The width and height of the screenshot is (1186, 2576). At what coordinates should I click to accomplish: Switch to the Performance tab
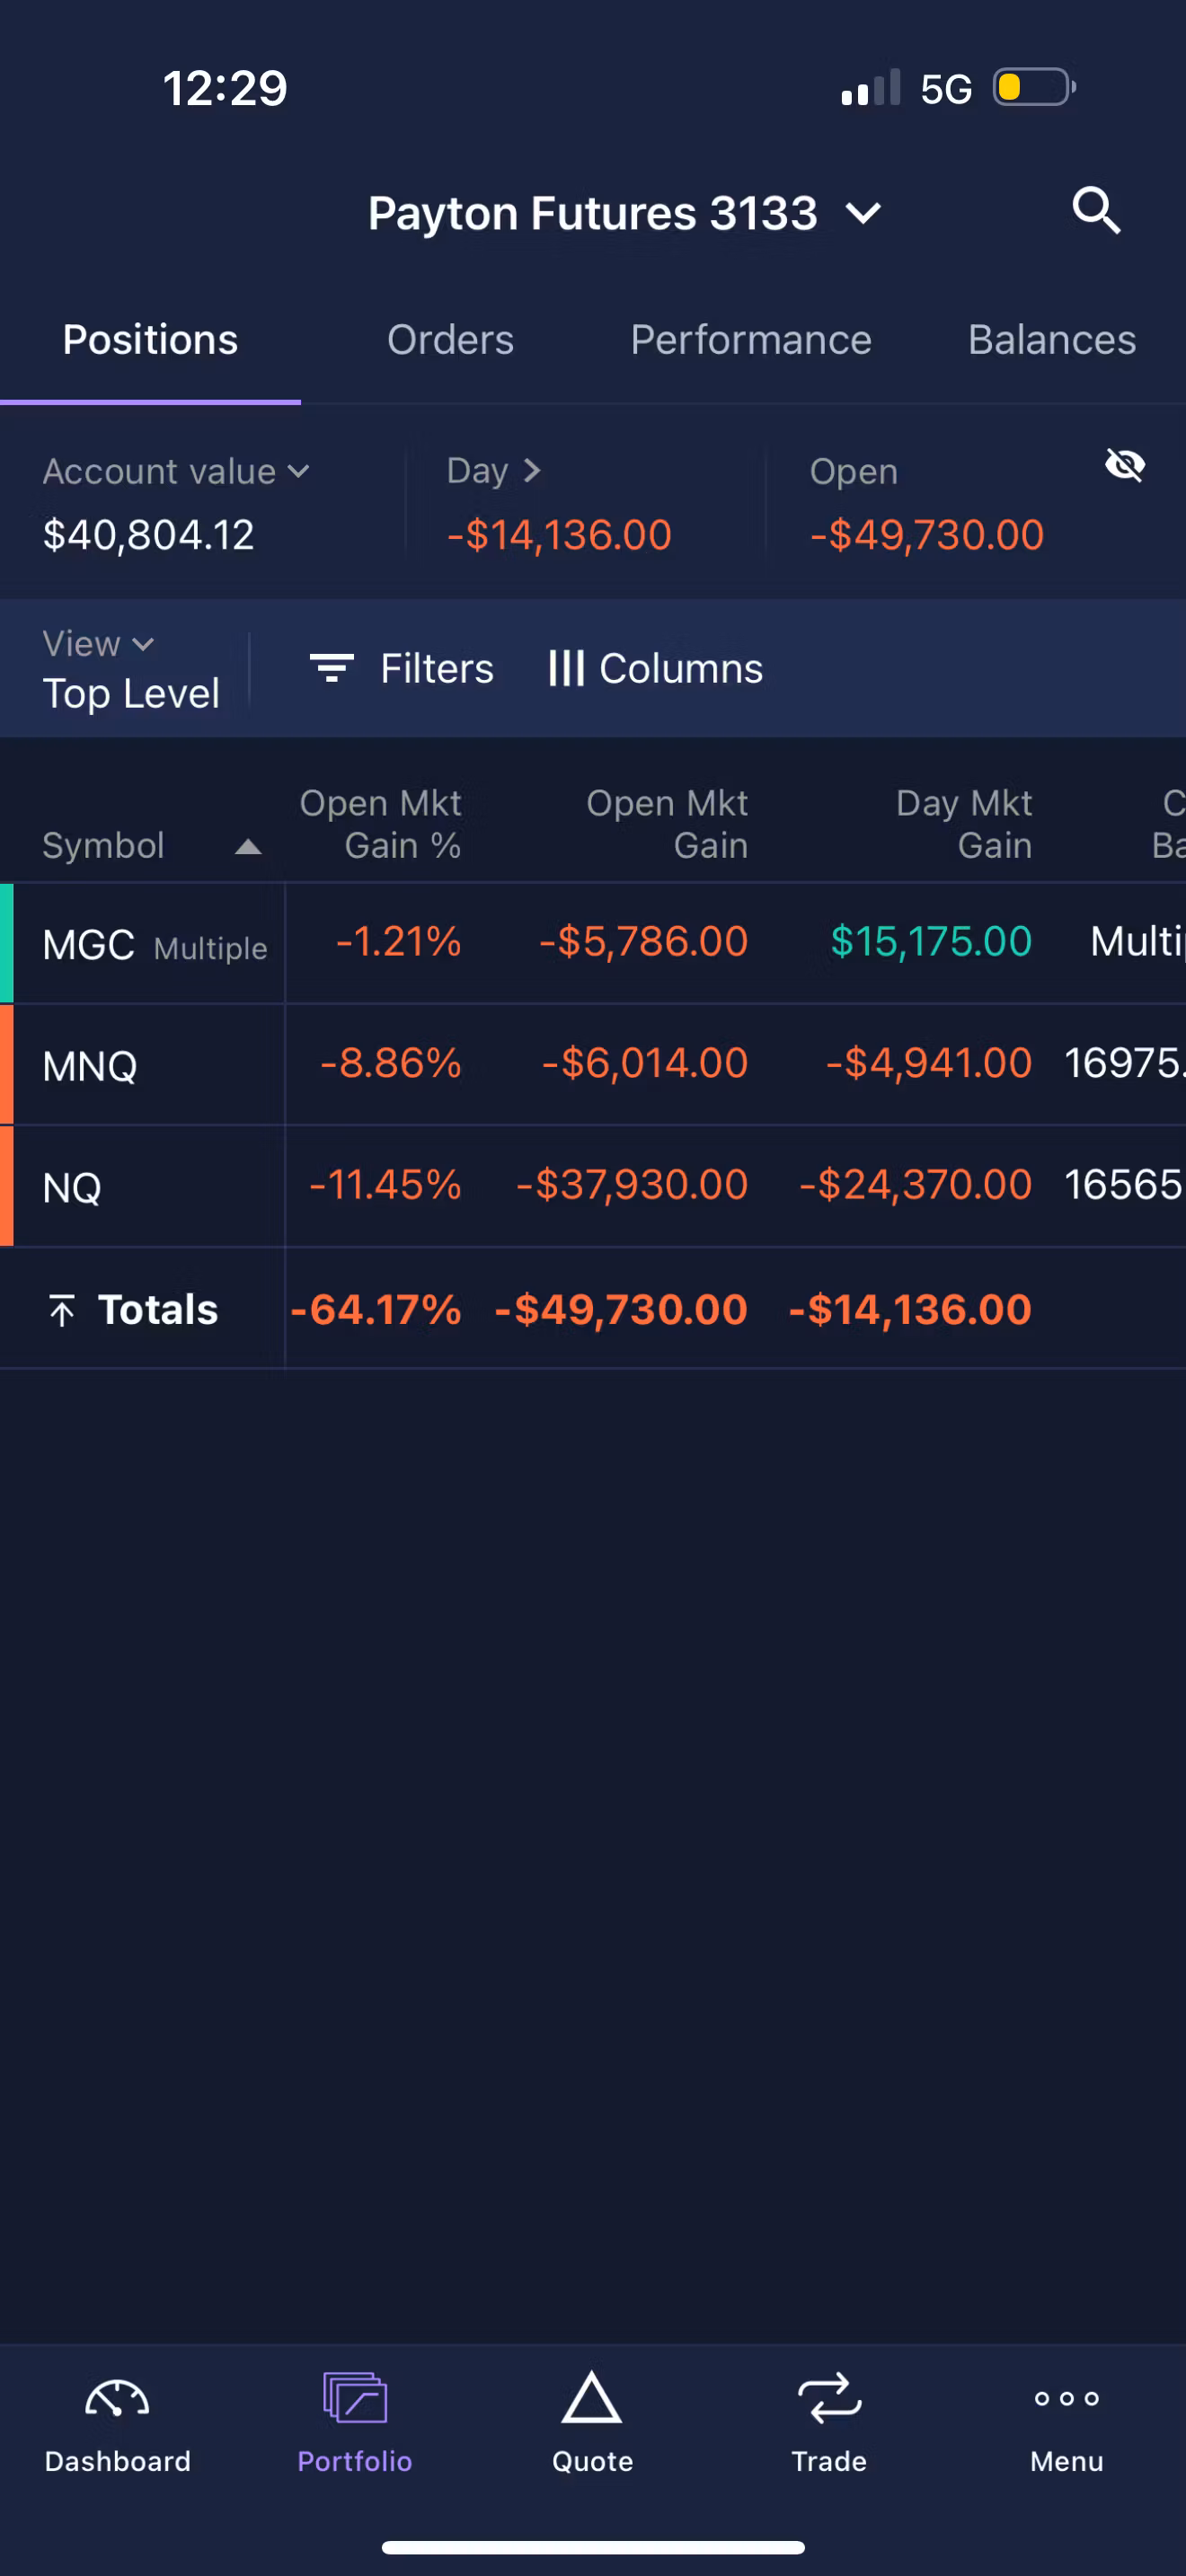pyautogui.click(x=751, y=340)
